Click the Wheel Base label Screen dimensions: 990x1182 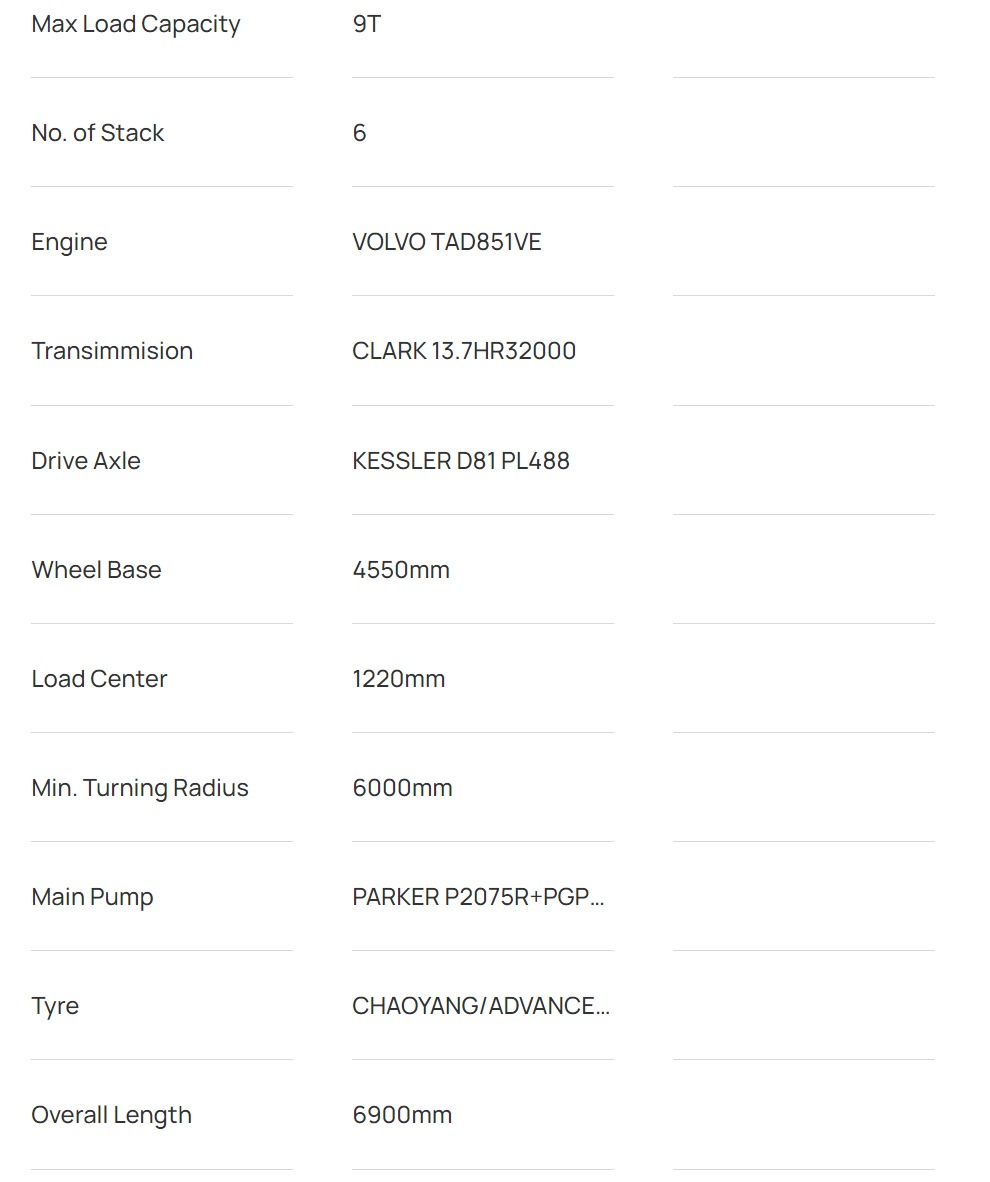pyautogui.click(x=97, y=570)
